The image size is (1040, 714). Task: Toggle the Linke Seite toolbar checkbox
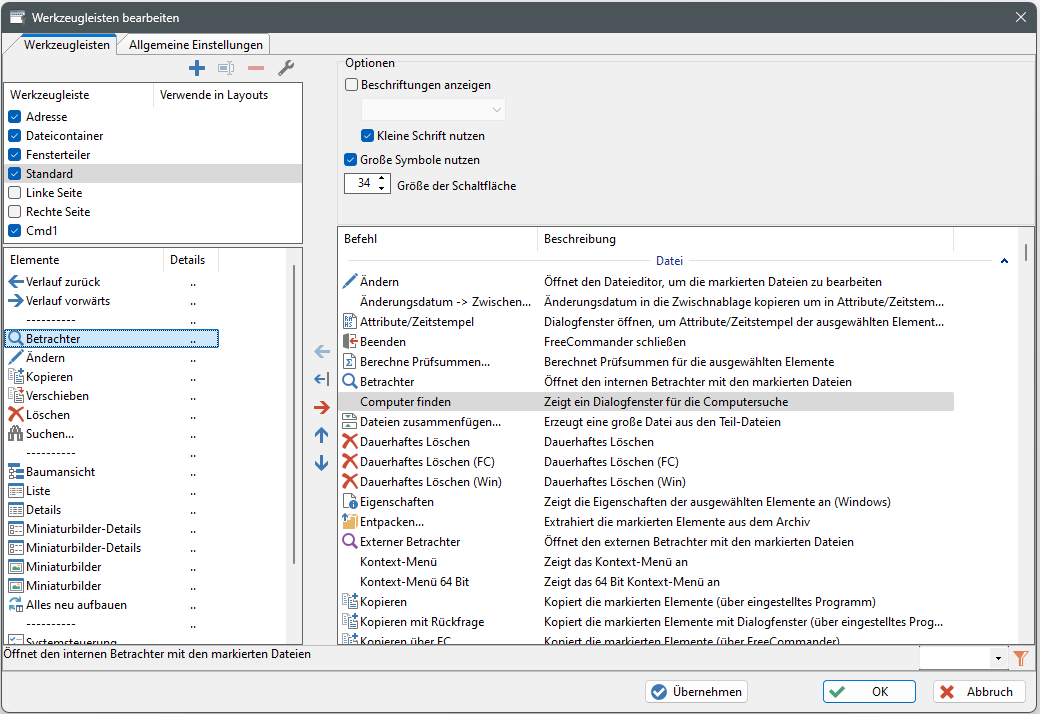click(x=15, y=193)
